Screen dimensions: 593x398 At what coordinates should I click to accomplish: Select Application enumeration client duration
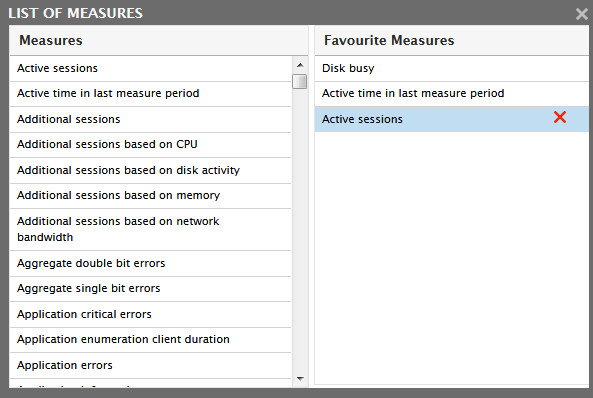pos(151,340)
